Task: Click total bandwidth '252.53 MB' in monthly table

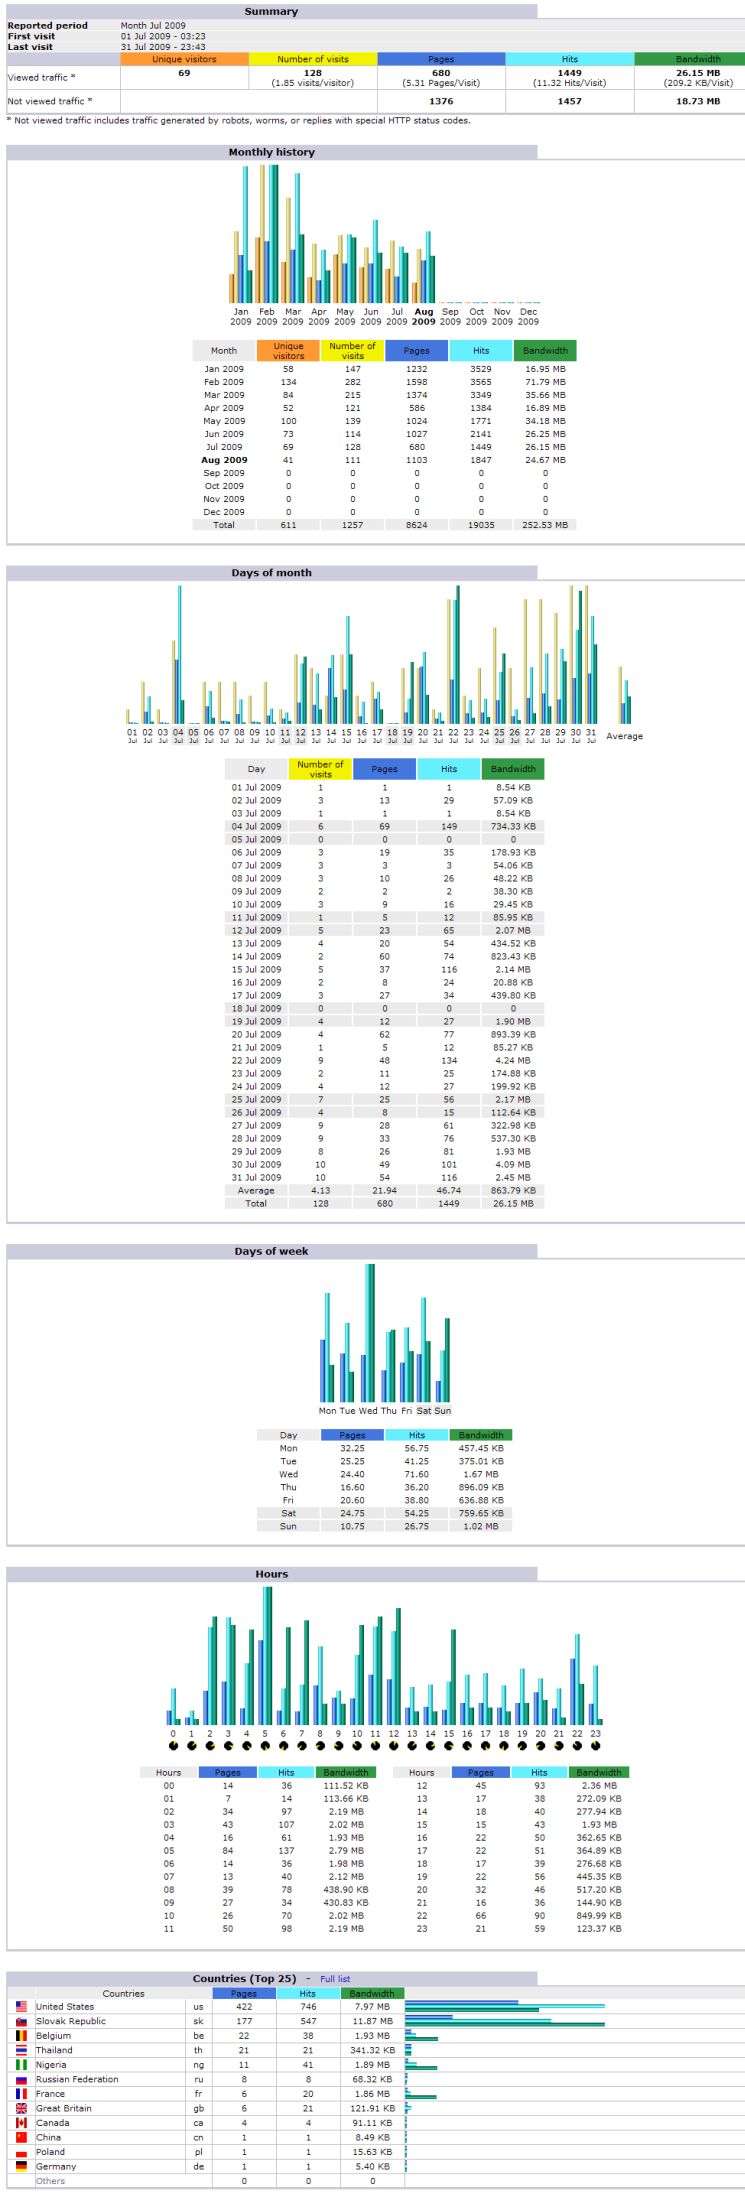Action: point(545,524)
